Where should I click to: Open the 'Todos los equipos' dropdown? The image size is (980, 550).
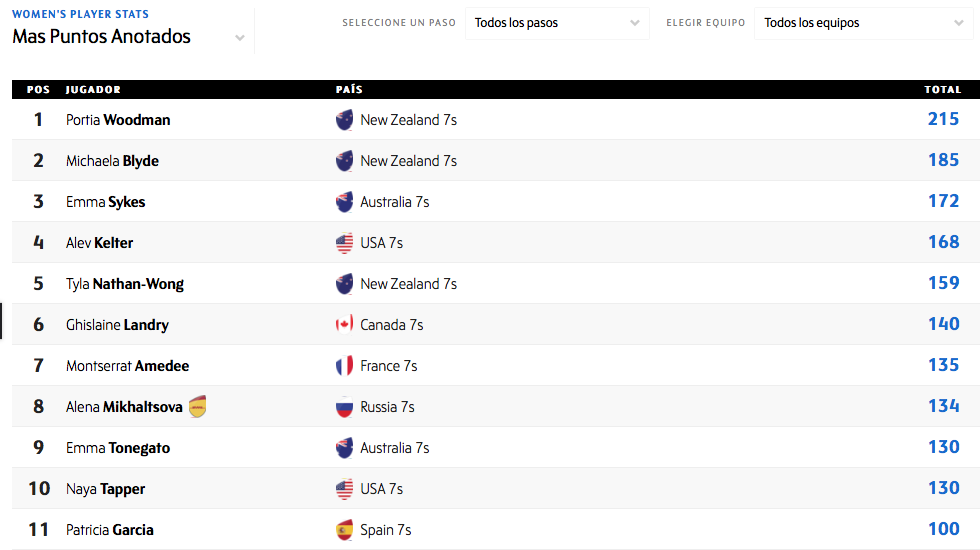click(861, 23)
